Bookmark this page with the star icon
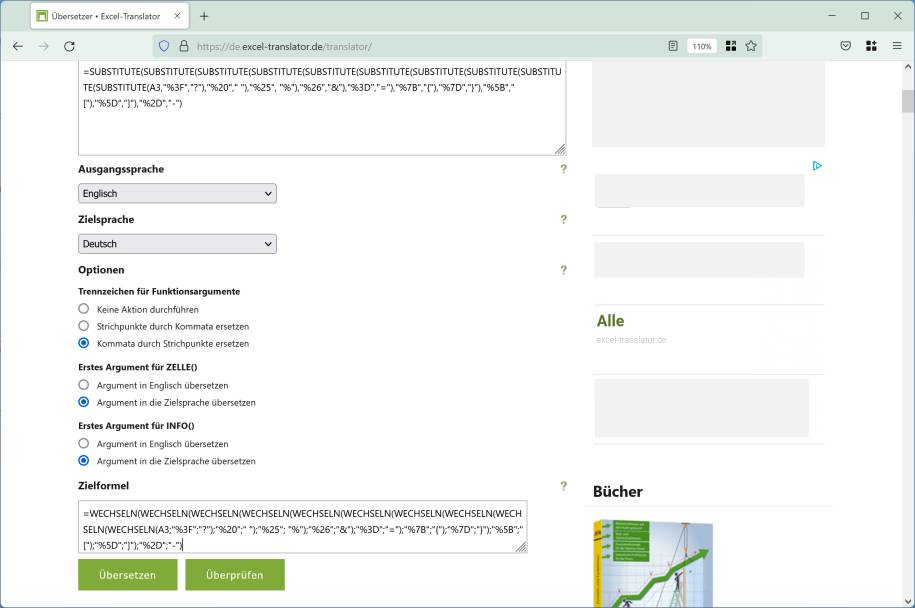Image resolution: width=915 pixels, height=608 pixels. [x=753, y=45]
